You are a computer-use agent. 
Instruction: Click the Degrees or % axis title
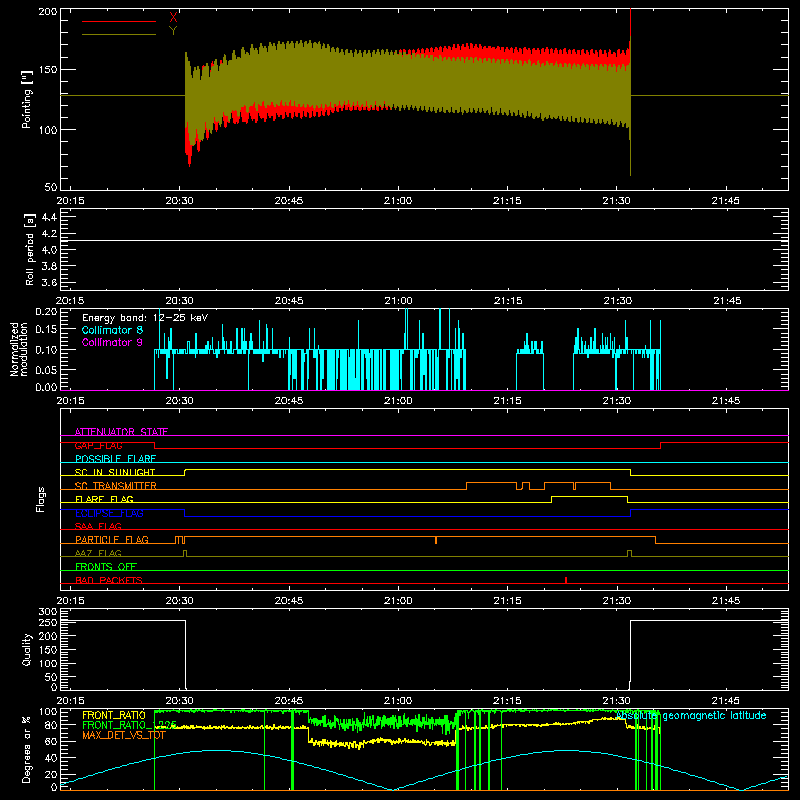click(x=27, y=749)
